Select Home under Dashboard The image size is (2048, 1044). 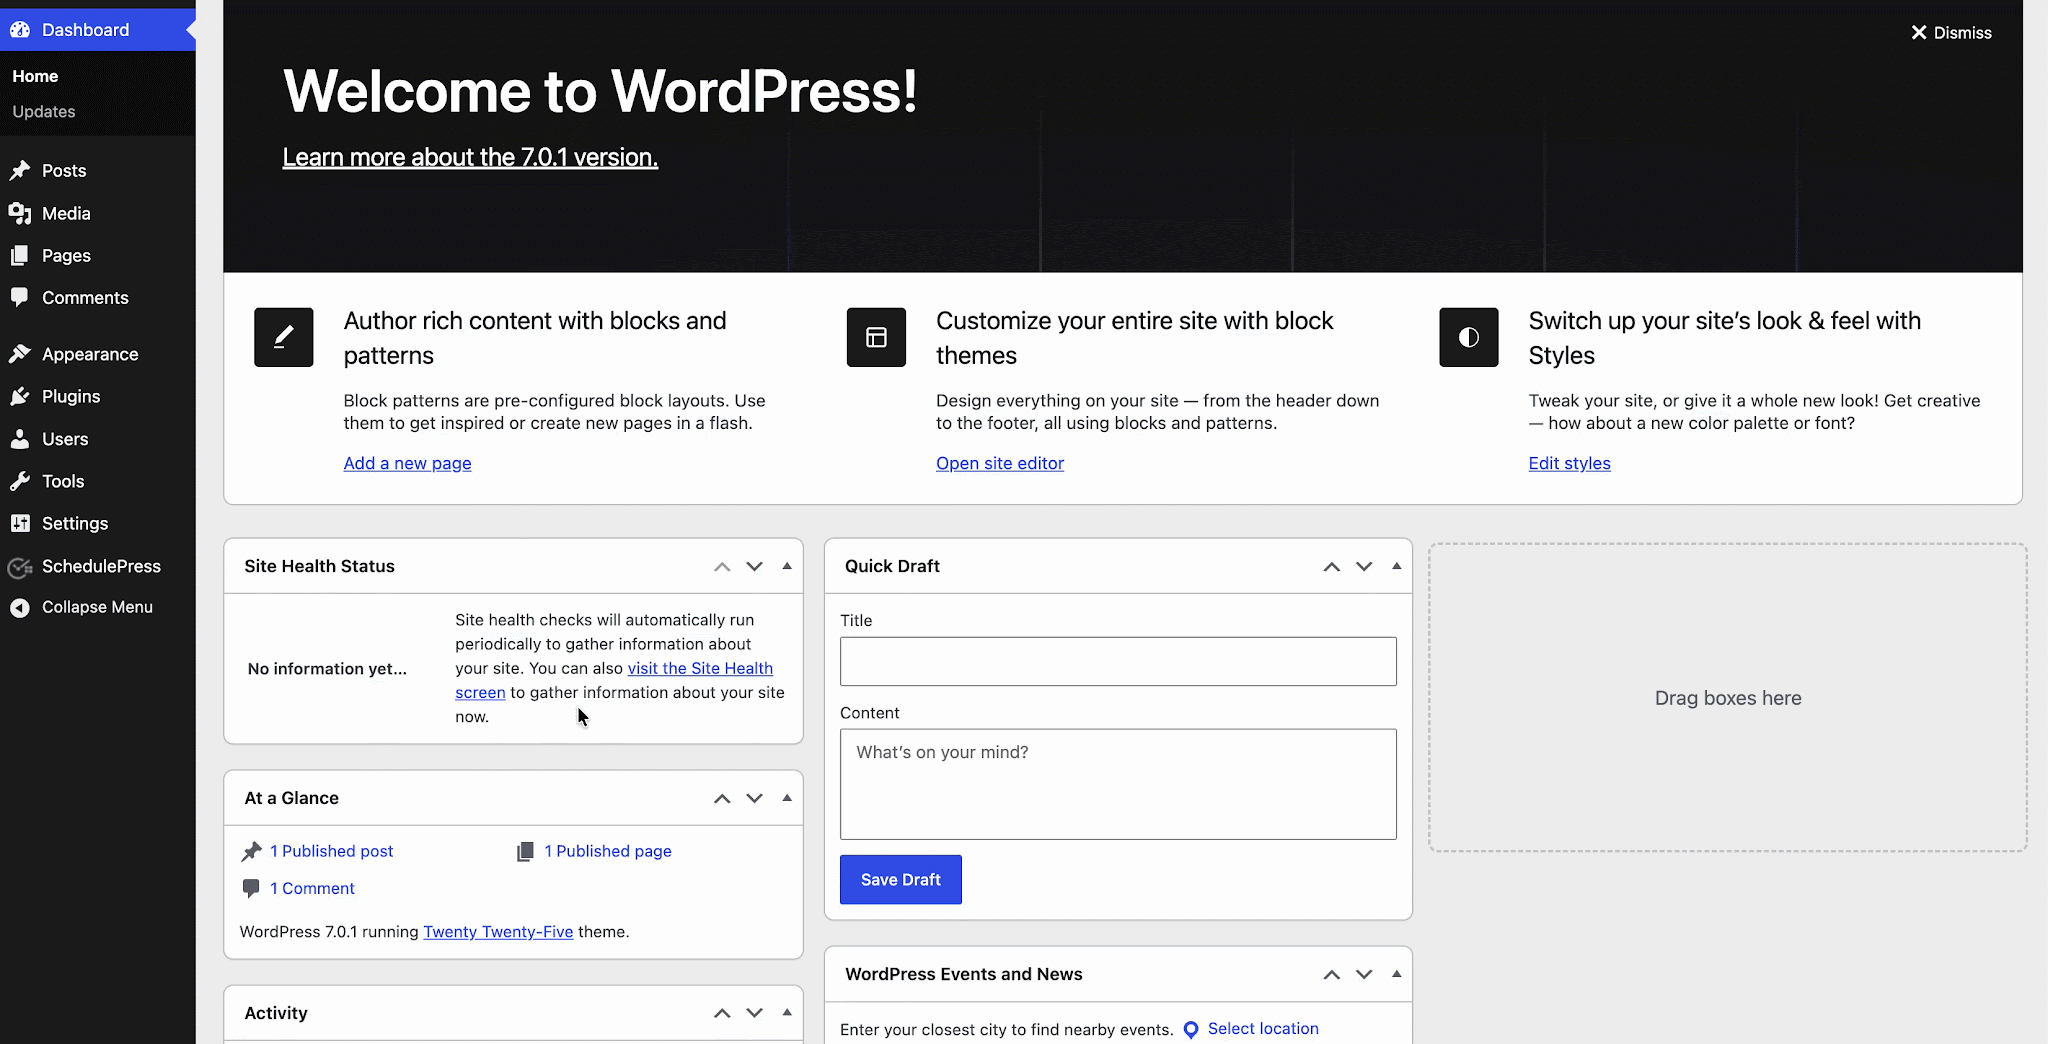(x=35, y=76)
